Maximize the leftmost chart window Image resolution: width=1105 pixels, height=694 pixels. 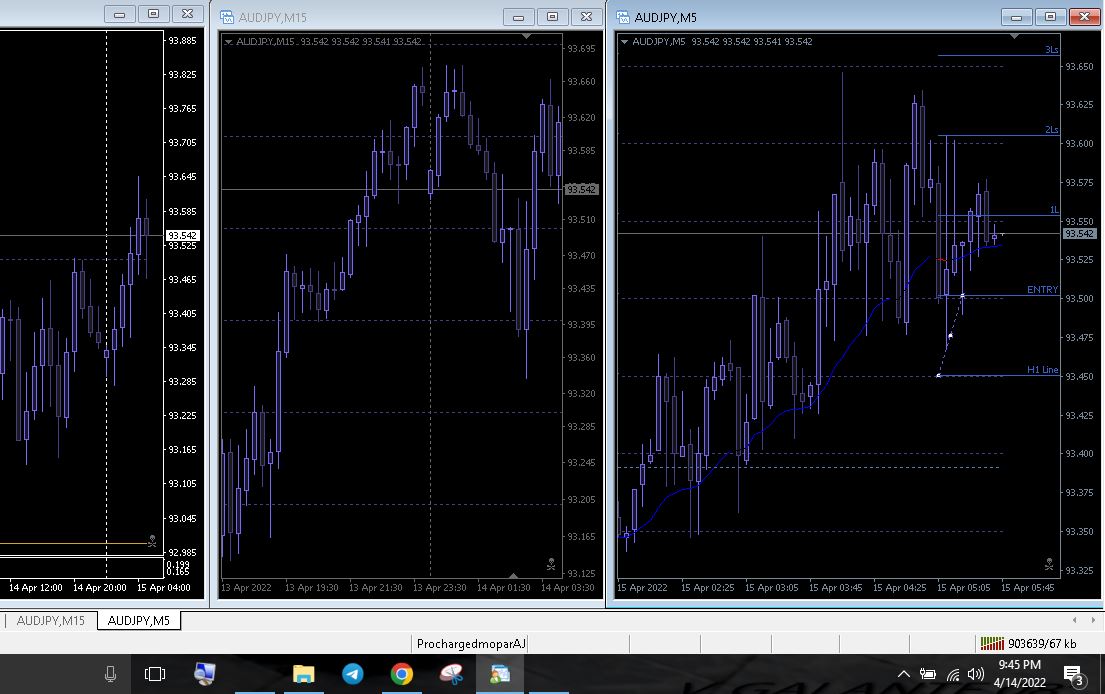(154, 14)
